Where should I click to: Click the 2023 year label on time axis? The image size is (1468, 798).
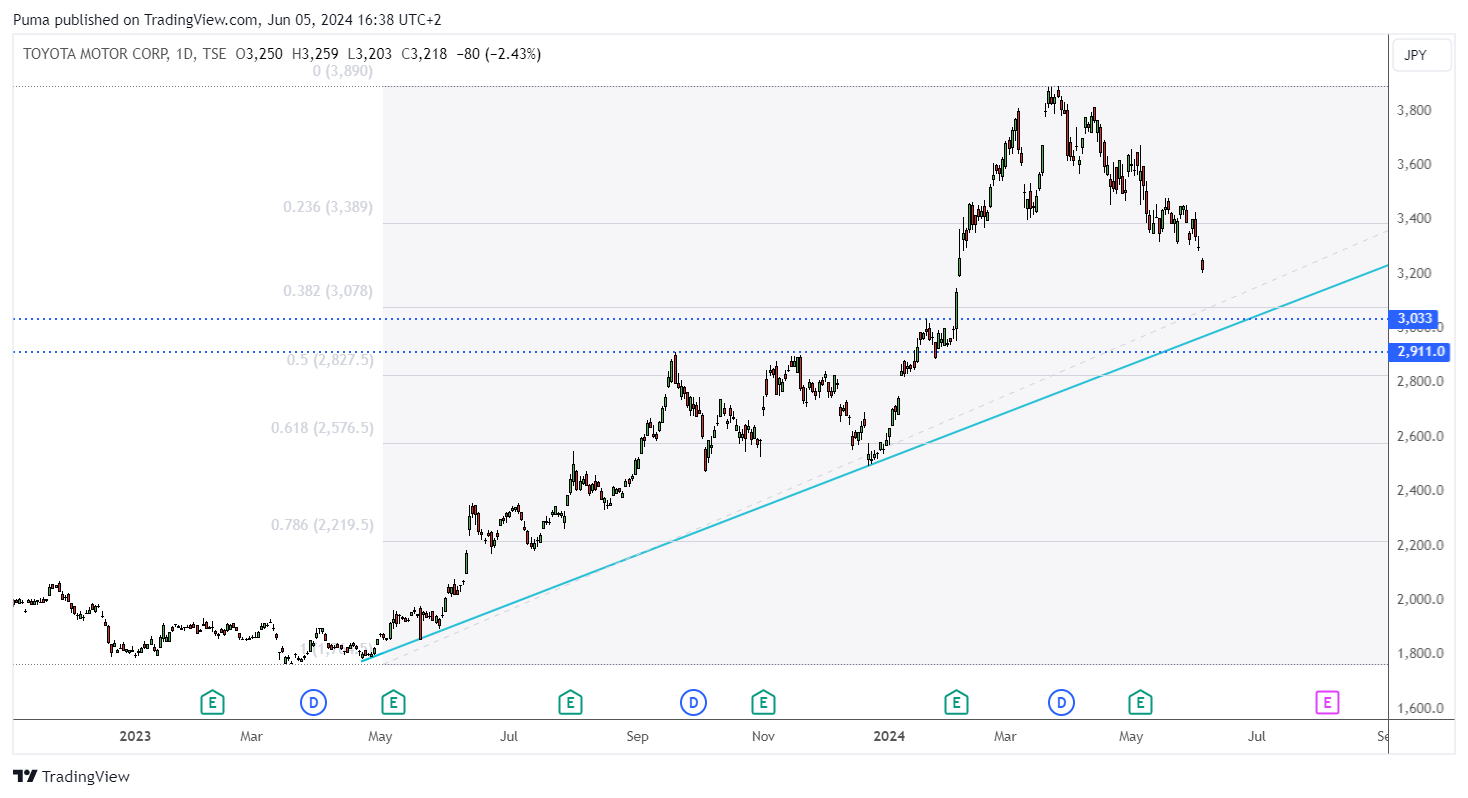click(135, 737)
